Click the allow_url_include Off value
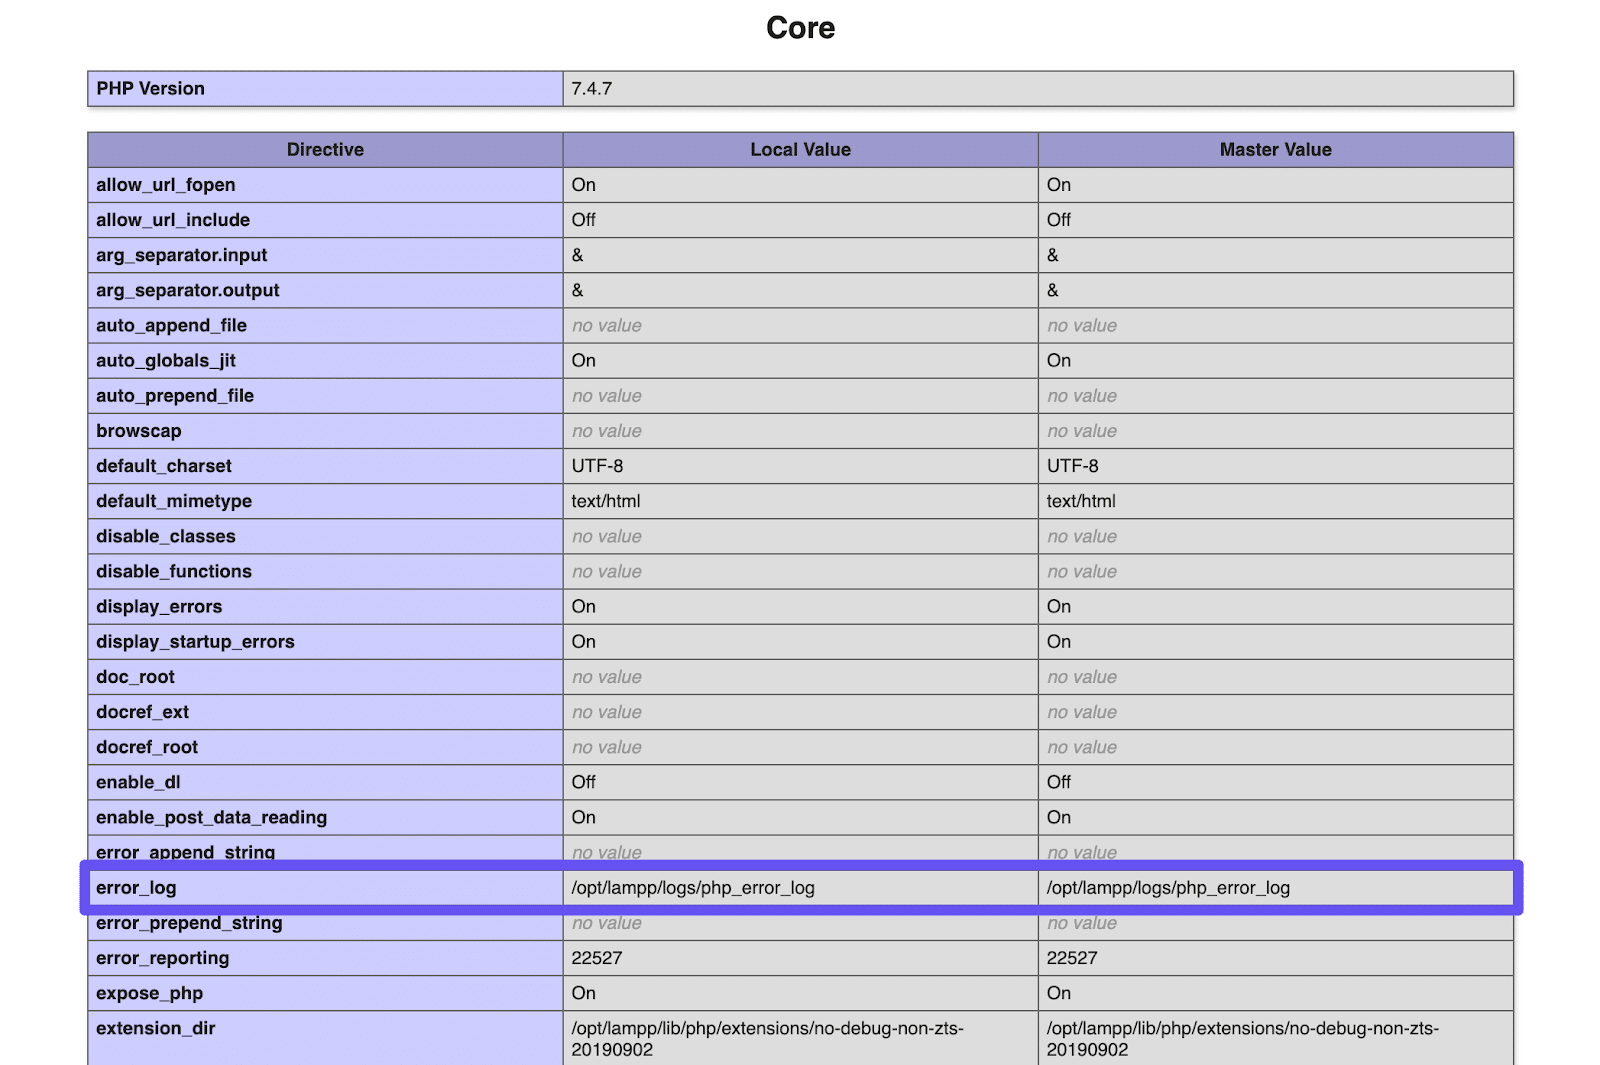Image resolution: width=1600 pixels, height=1065 pixels. [584, 220]
